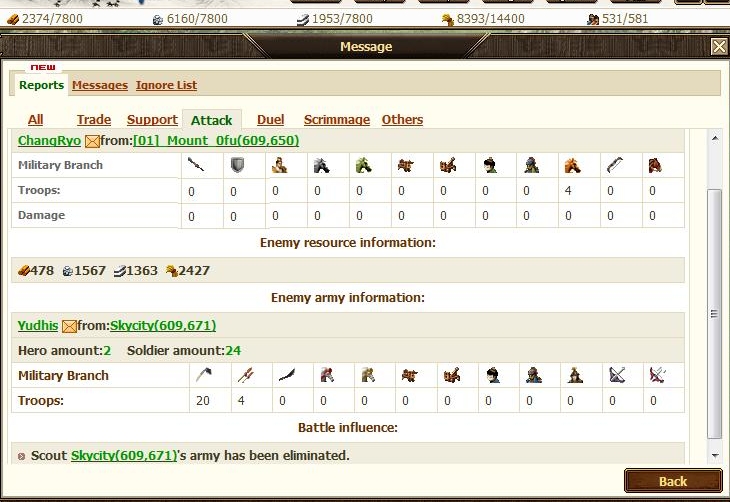Click the population icon in the top bar
The width and height of the screenshot is (730, 502).
(x=593, y=20)
